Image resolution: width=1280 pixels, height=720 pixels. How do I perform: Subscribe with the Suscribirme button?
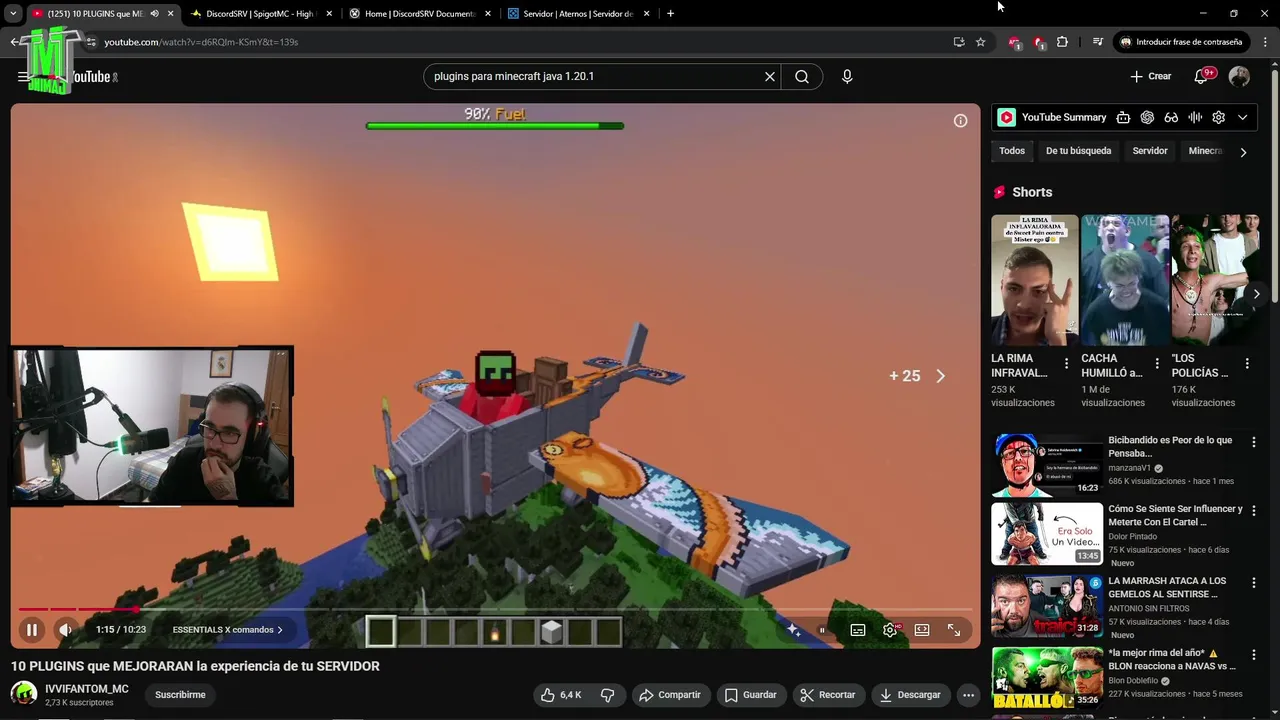point(180,695)
